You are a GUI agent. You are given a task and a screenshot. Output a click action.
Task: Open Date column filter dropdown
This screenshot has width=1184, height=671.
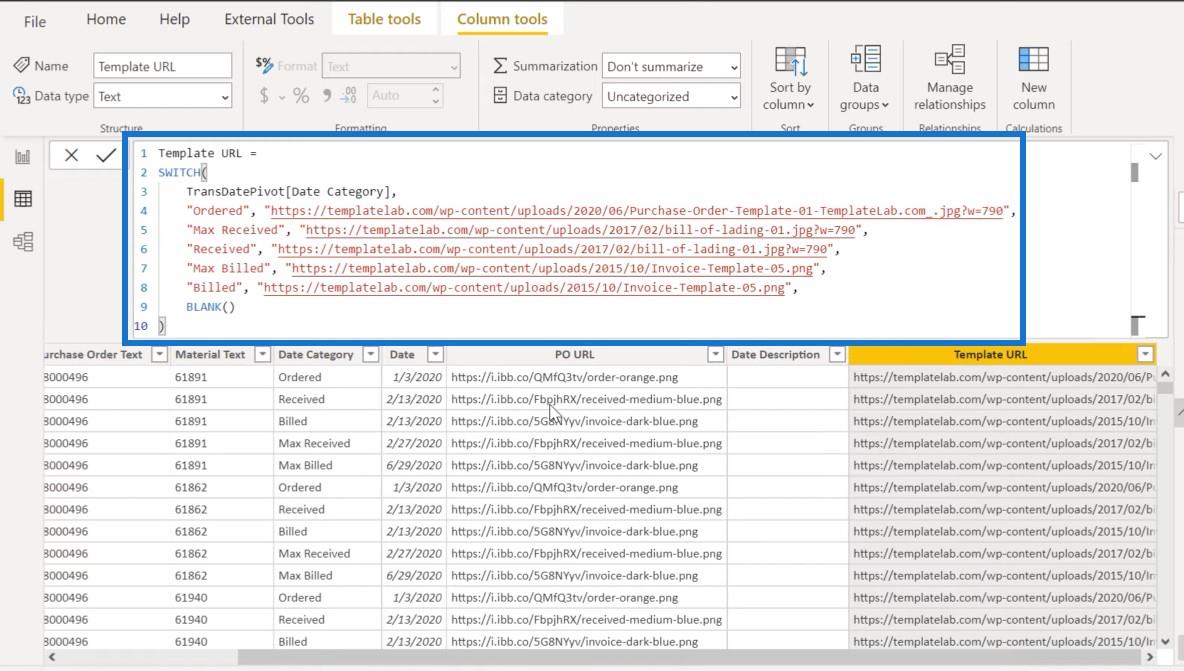pos(436,354)
